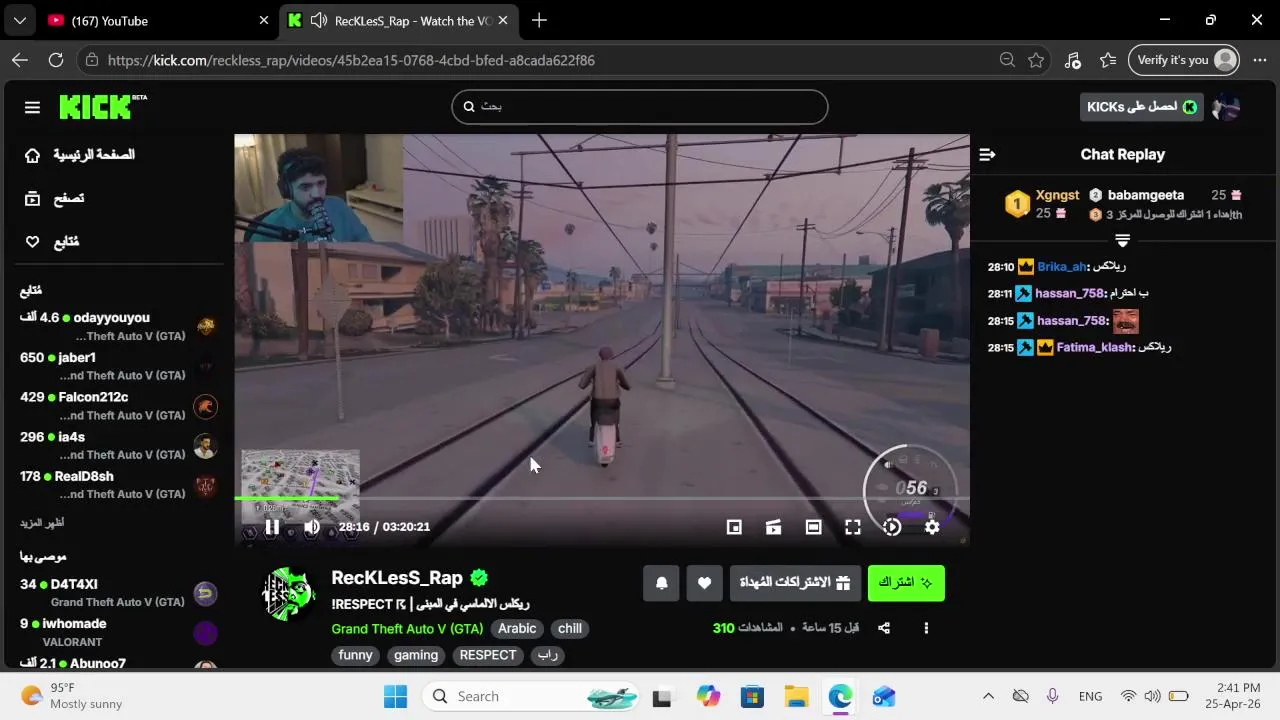Open RecKLesS_Rap channel avatar
The height and width of the screenshot is (720, 1280).
coord(289,594)
